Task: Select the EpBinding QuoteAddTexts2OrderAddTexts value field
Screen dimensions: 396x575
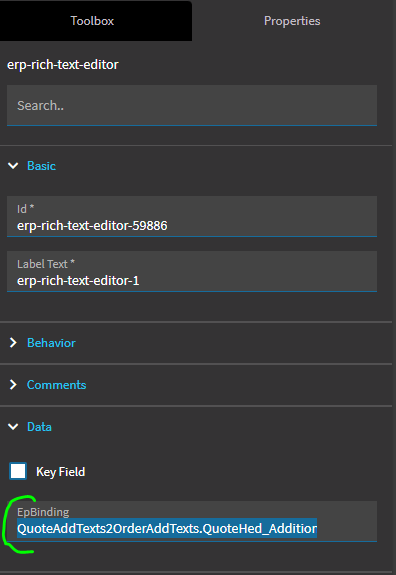Action: (192, 521)
